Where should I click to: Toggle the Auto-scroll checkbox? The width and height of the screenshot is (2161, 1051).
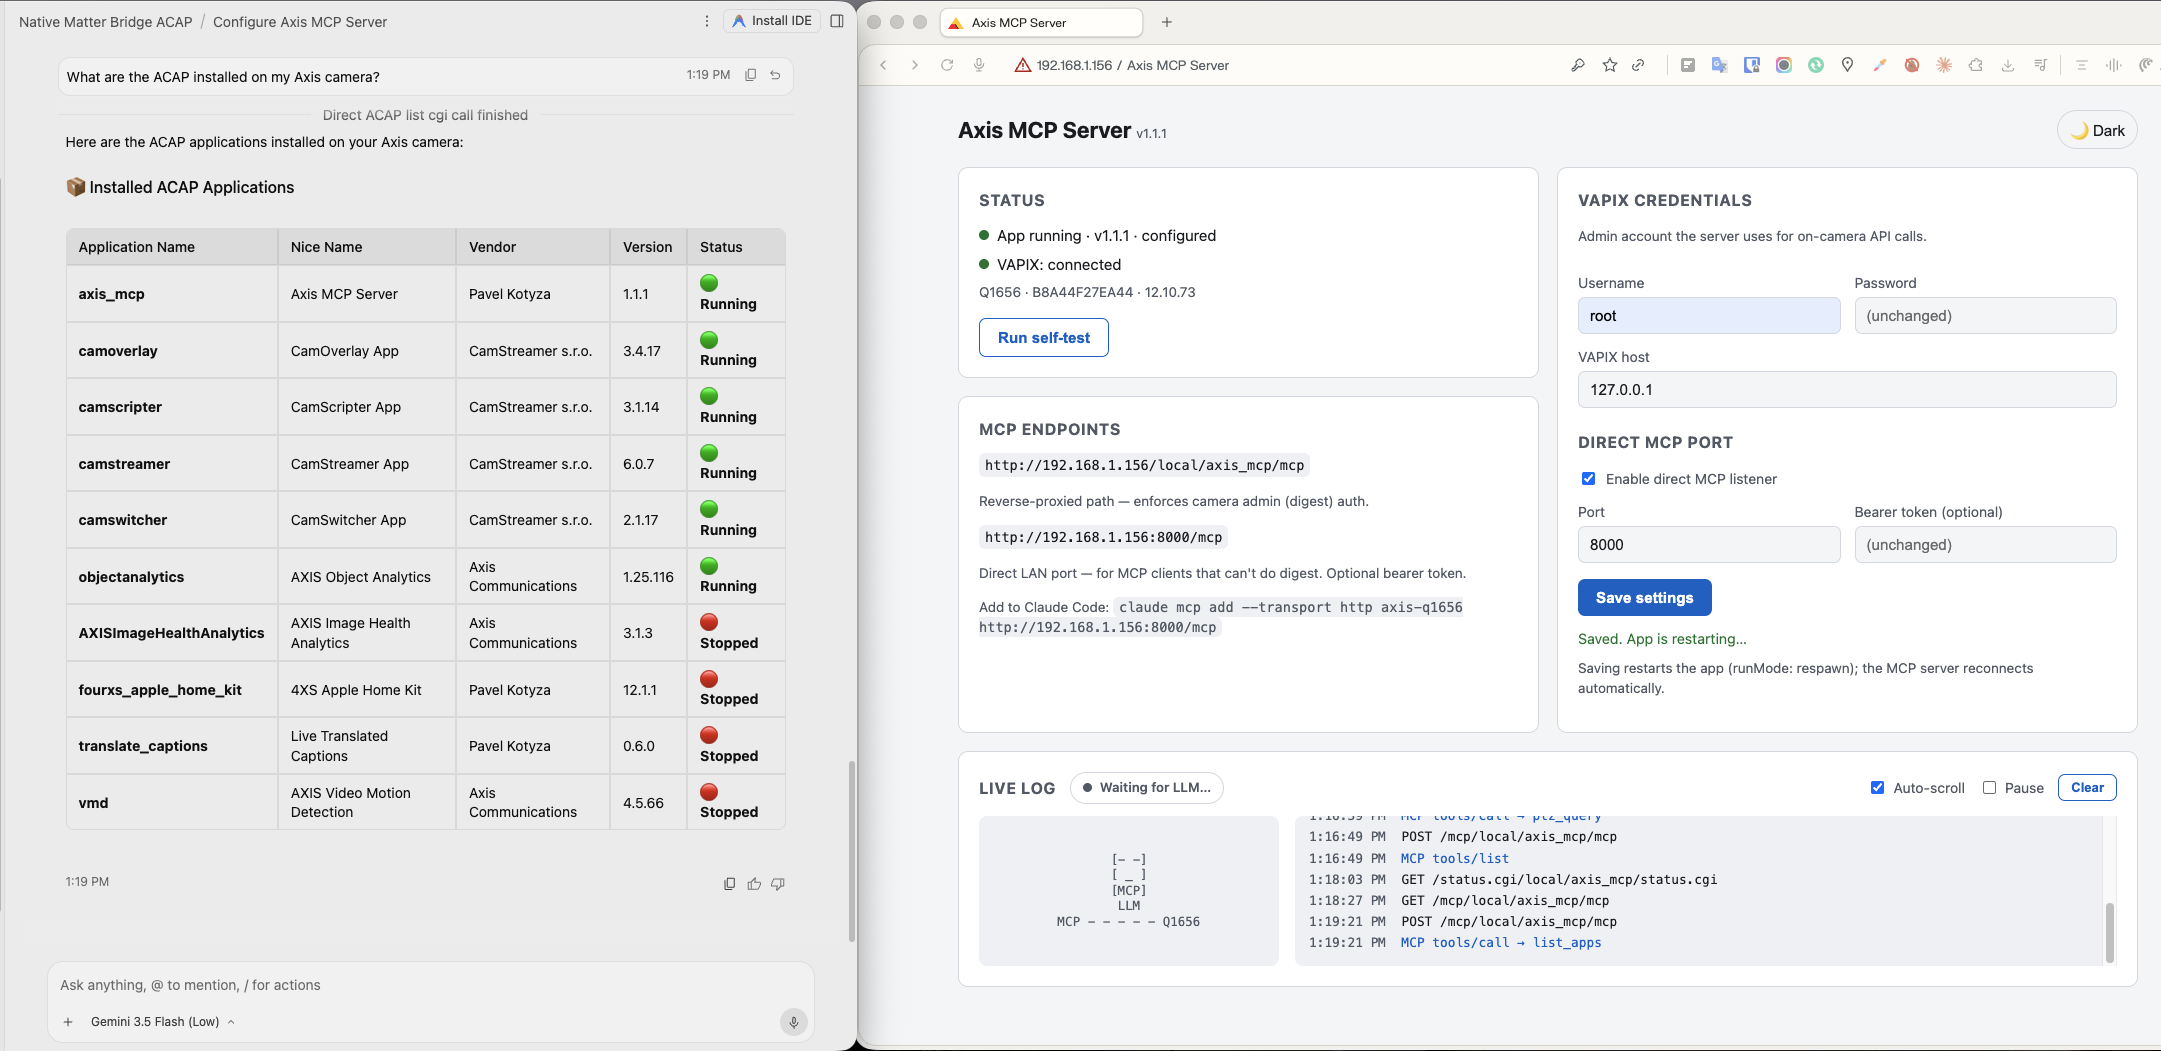1878,788
